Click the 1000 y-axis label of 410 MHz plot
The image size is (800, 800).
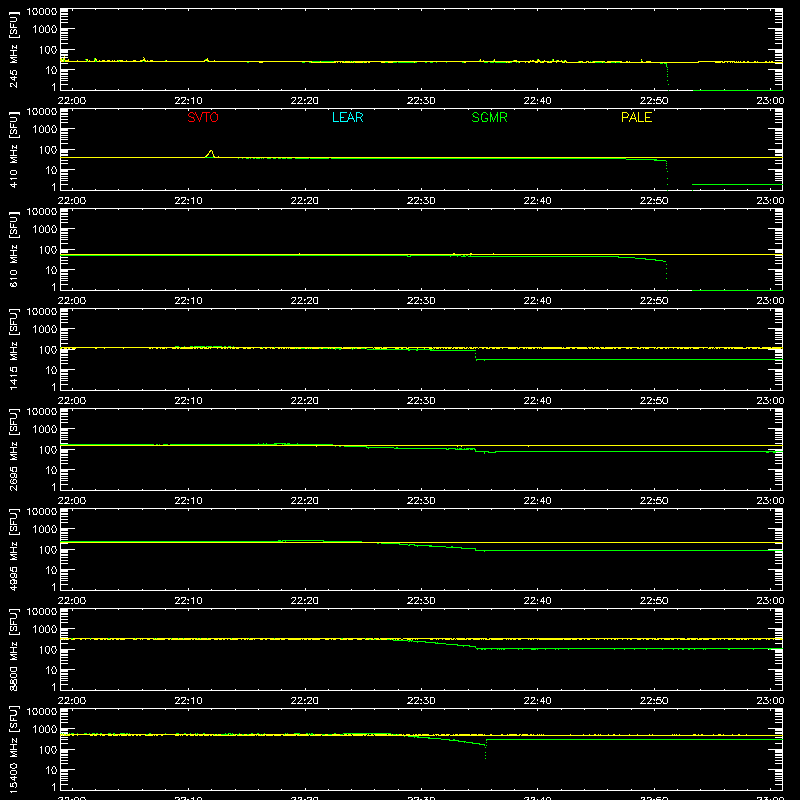(45, 130)
